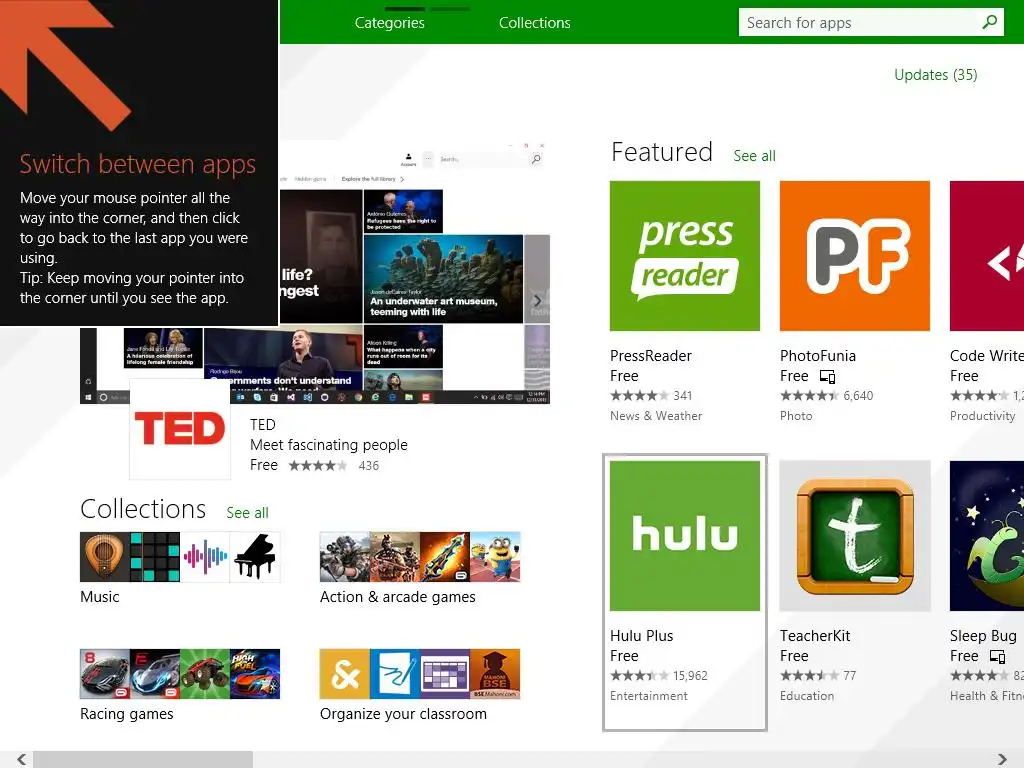1024x768 pixels.
Task: Open the drum pad app in Music collection
Action: pos(155,557)
